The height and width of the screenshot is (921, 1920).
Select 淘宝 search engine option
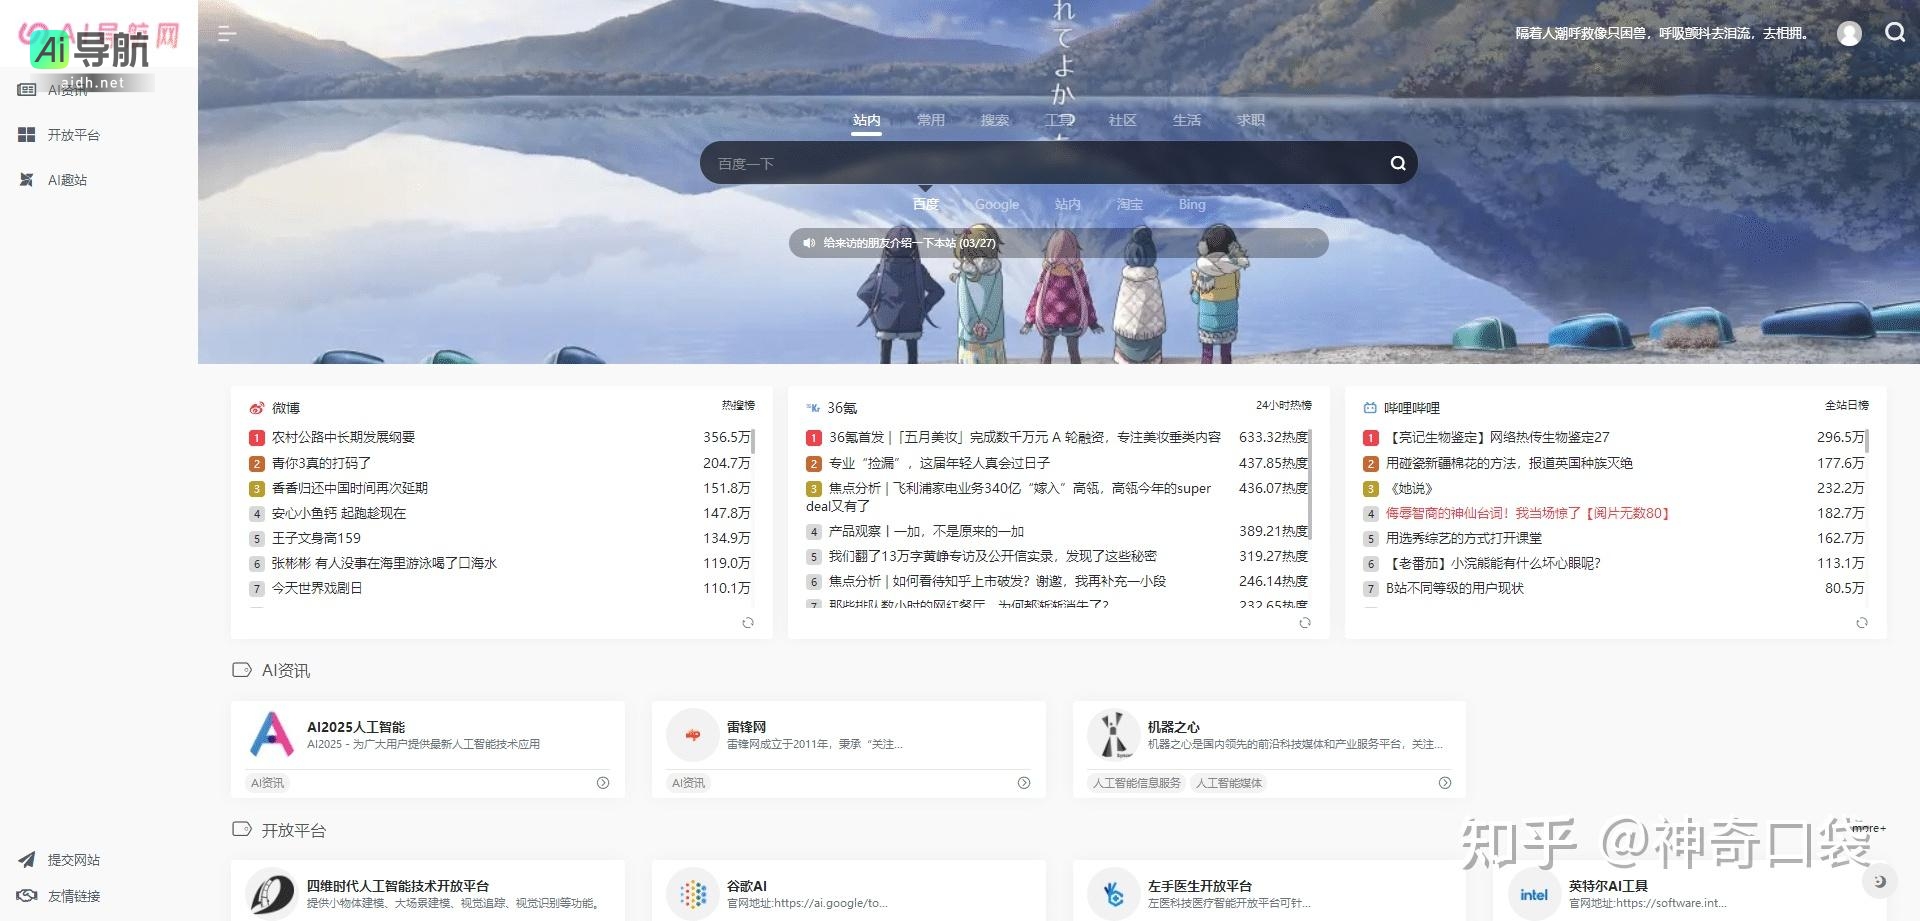coord(1129,204)
